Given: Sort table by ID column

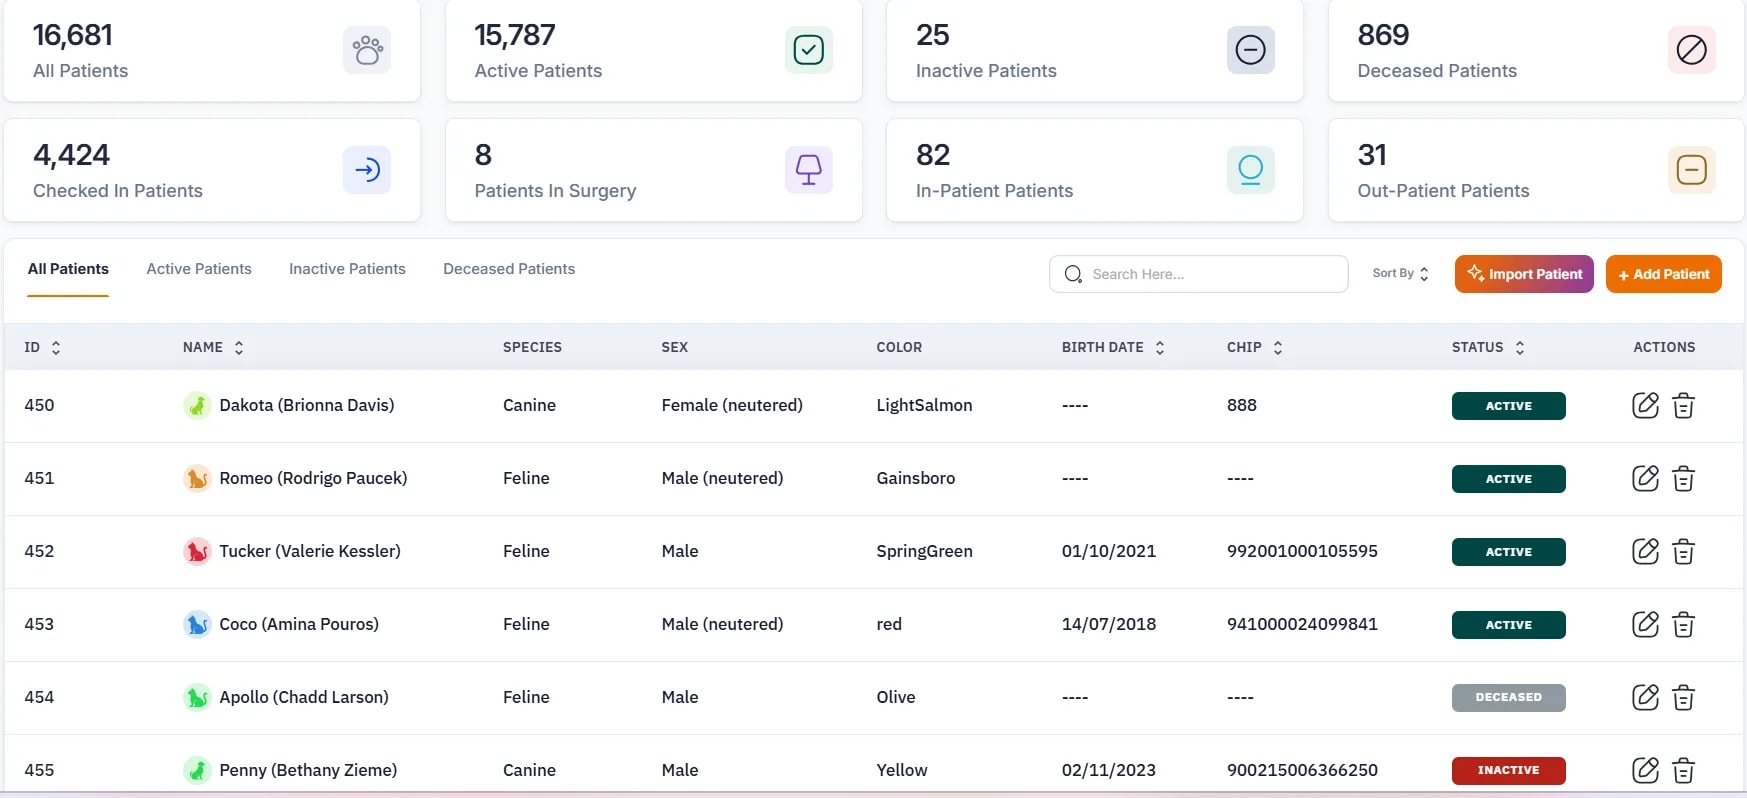Looking at the screenshot, I should click(x=56, y=347).
